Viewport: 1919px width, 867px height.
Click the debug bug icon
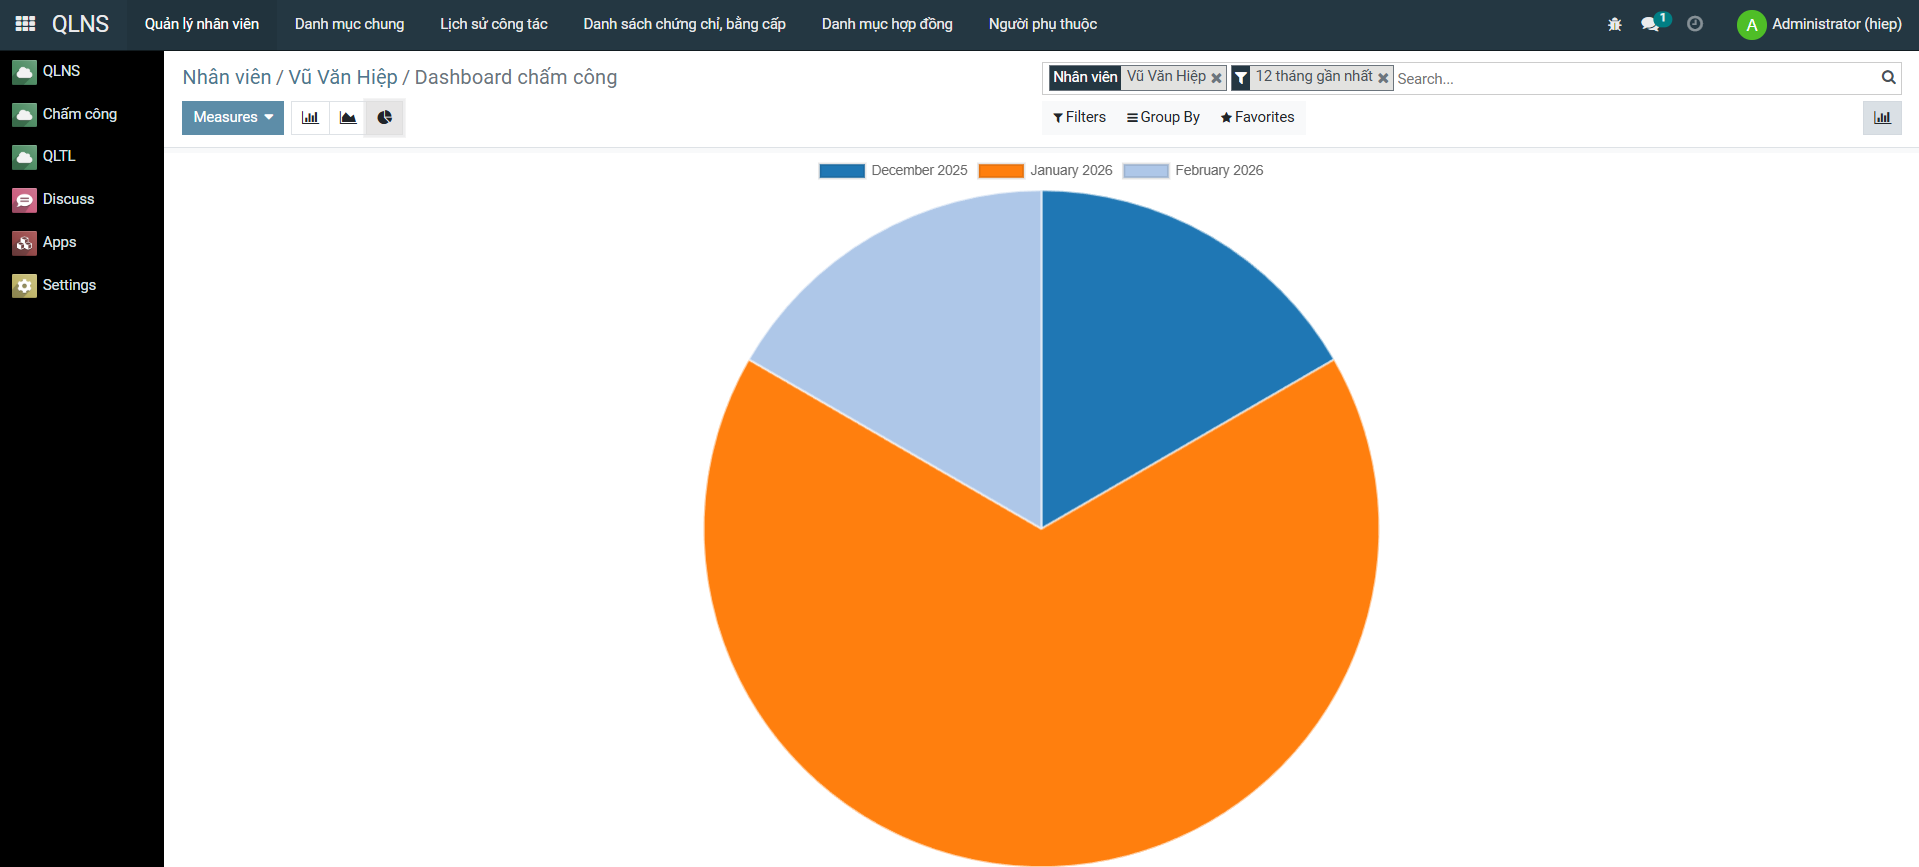[1615, 24]
